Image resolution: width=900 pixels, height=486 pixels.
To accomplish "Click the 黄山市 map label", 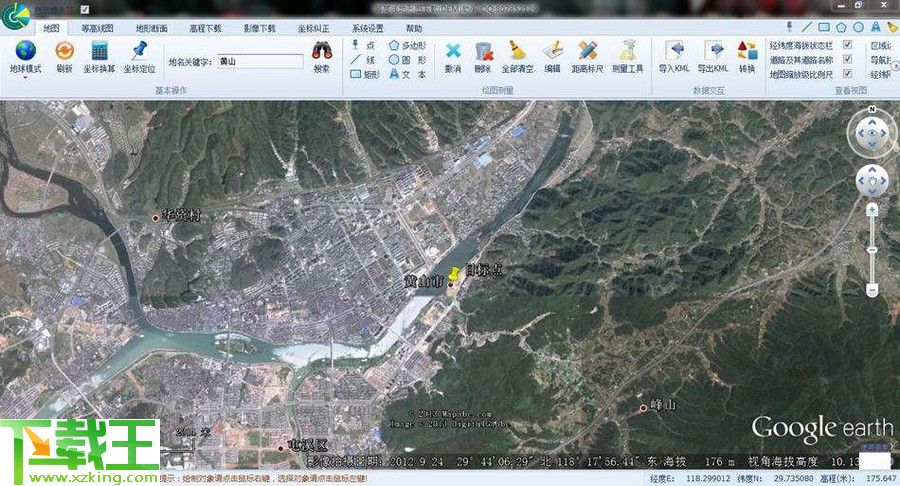I will [x=424, y=281].
